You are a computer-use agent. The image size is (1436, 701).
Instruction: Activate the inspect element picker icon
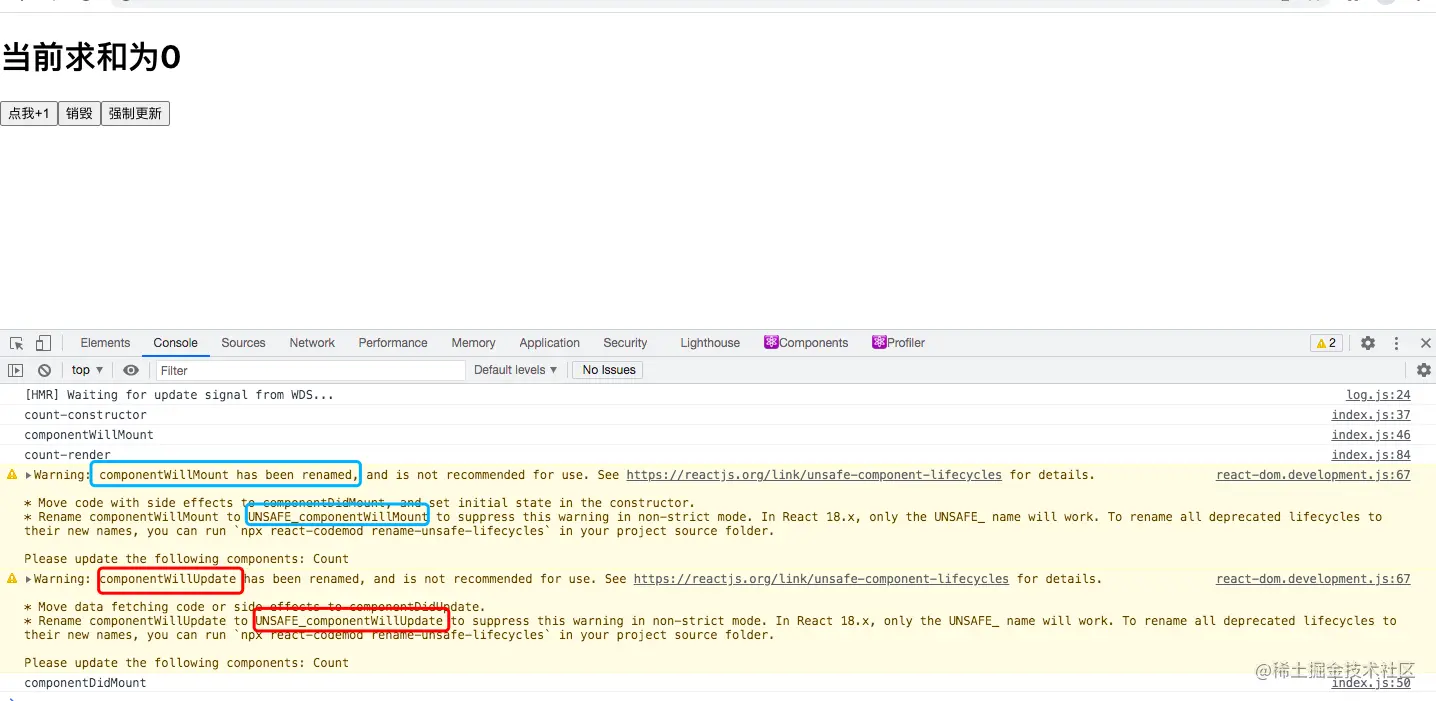(x=16, y=343)
